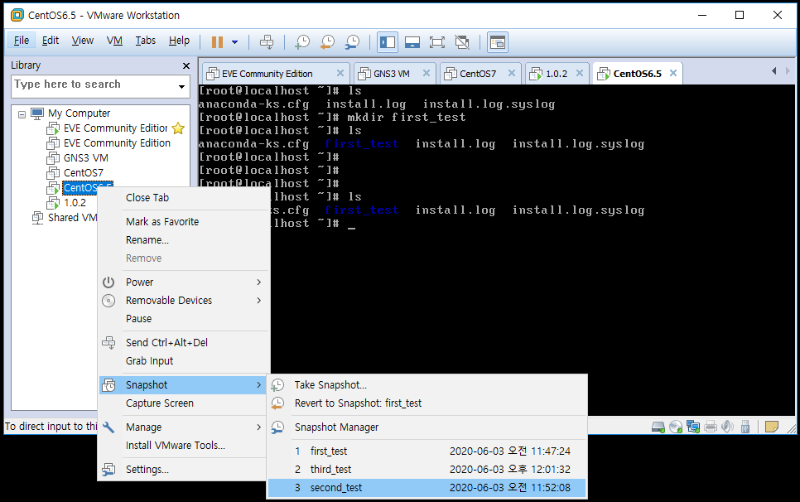This screenshot has height=502, width=800.
Task: Choose Send Ctrl+Alt+Del menu entry
Action: pos(184,342)
